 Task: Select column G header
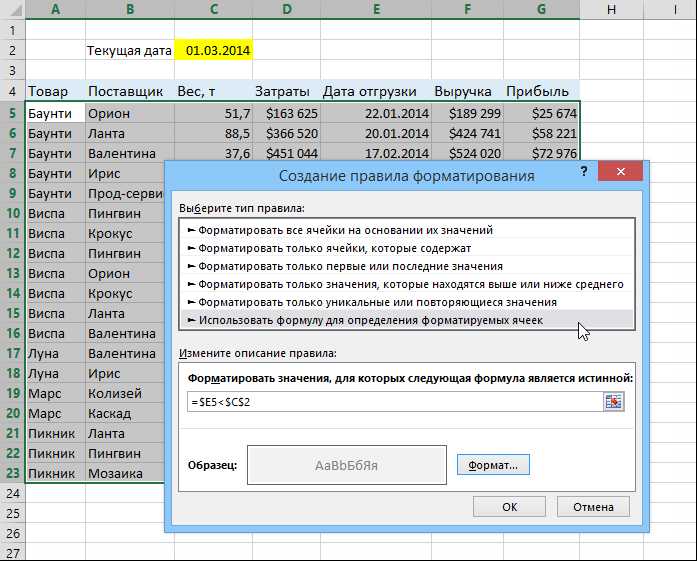pyautogui.click(x=541, y=9)
